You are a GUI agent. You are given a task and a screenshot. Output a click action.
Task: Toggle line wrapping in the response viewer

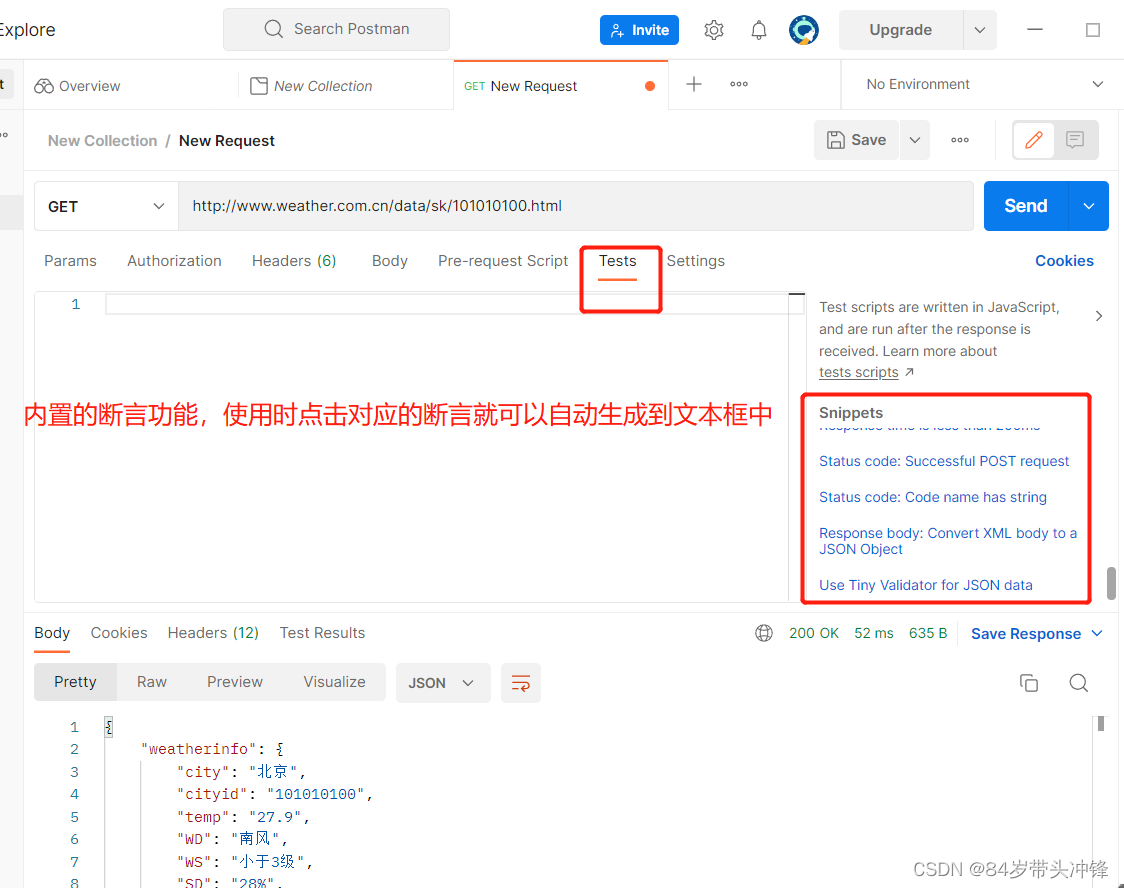[x=521, y=683]
